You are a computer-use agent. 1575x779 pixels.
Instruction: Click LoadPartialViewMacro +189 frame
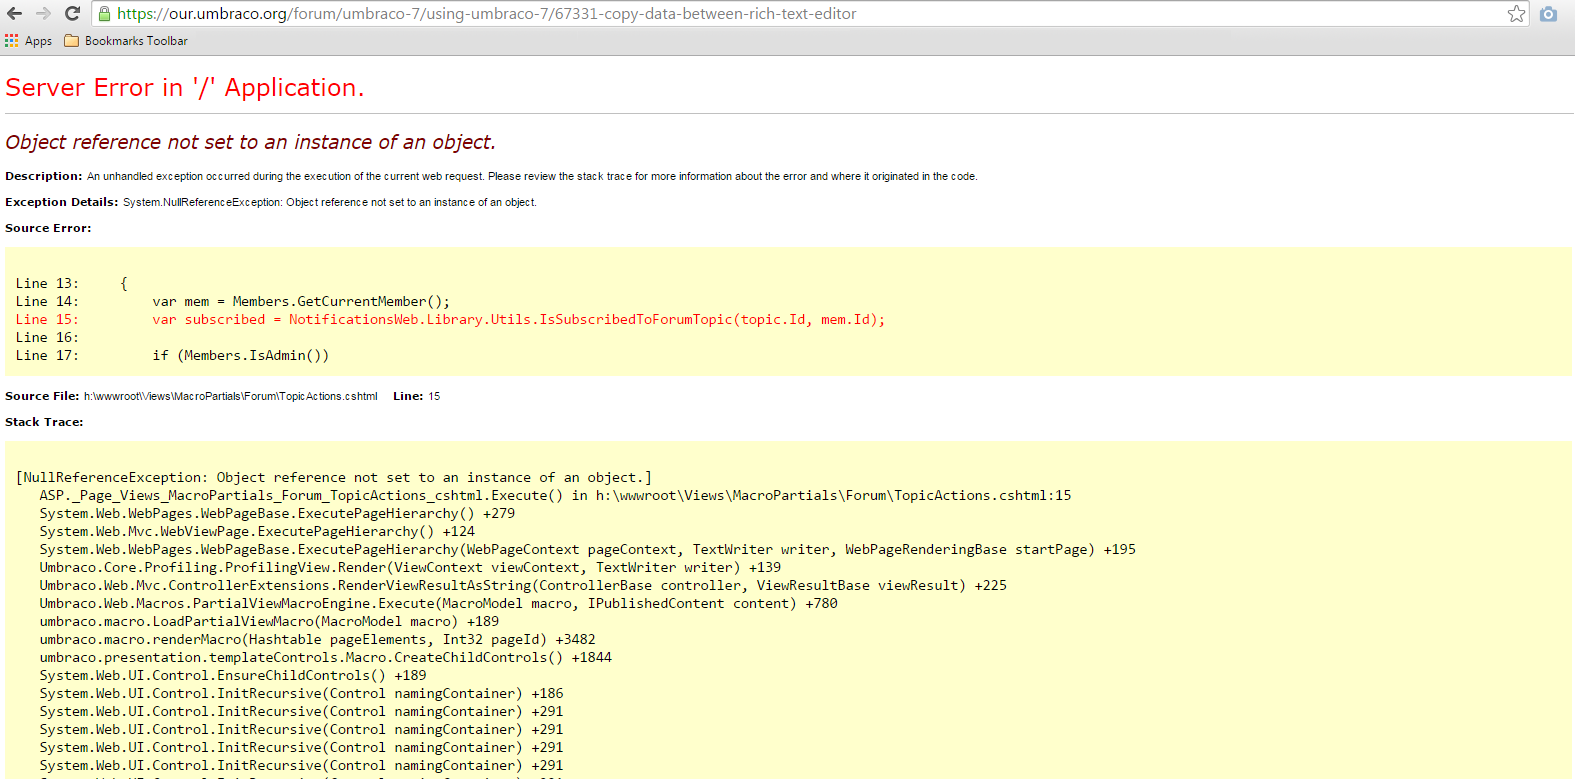[x=269, y=622]
